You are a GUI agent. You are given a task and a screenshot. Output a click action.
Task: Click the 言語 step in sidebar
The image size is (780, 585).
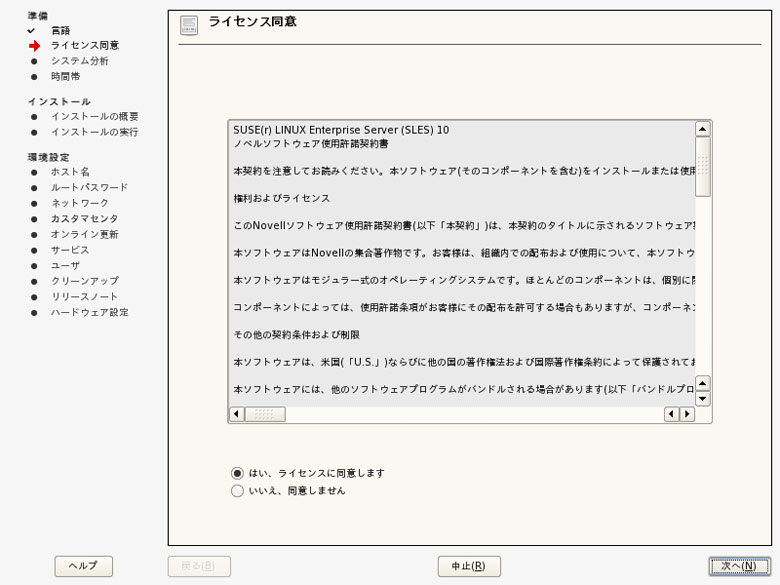(61, 30)
